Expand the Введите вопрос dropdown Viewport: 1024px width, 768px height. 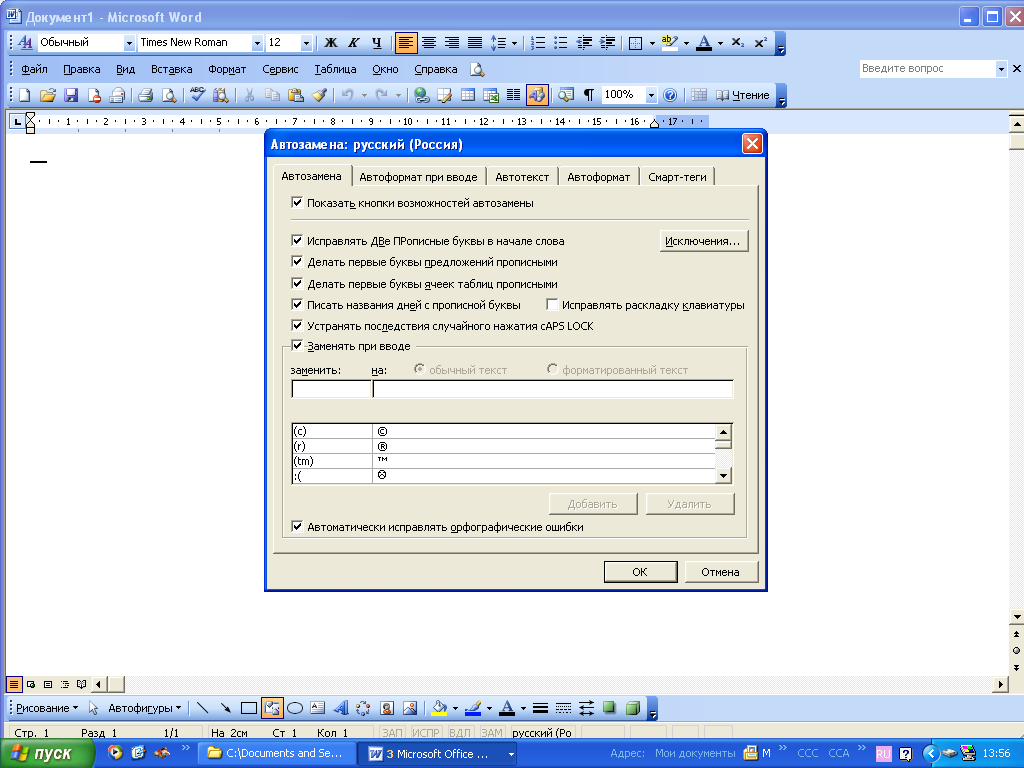point(1000,69)
